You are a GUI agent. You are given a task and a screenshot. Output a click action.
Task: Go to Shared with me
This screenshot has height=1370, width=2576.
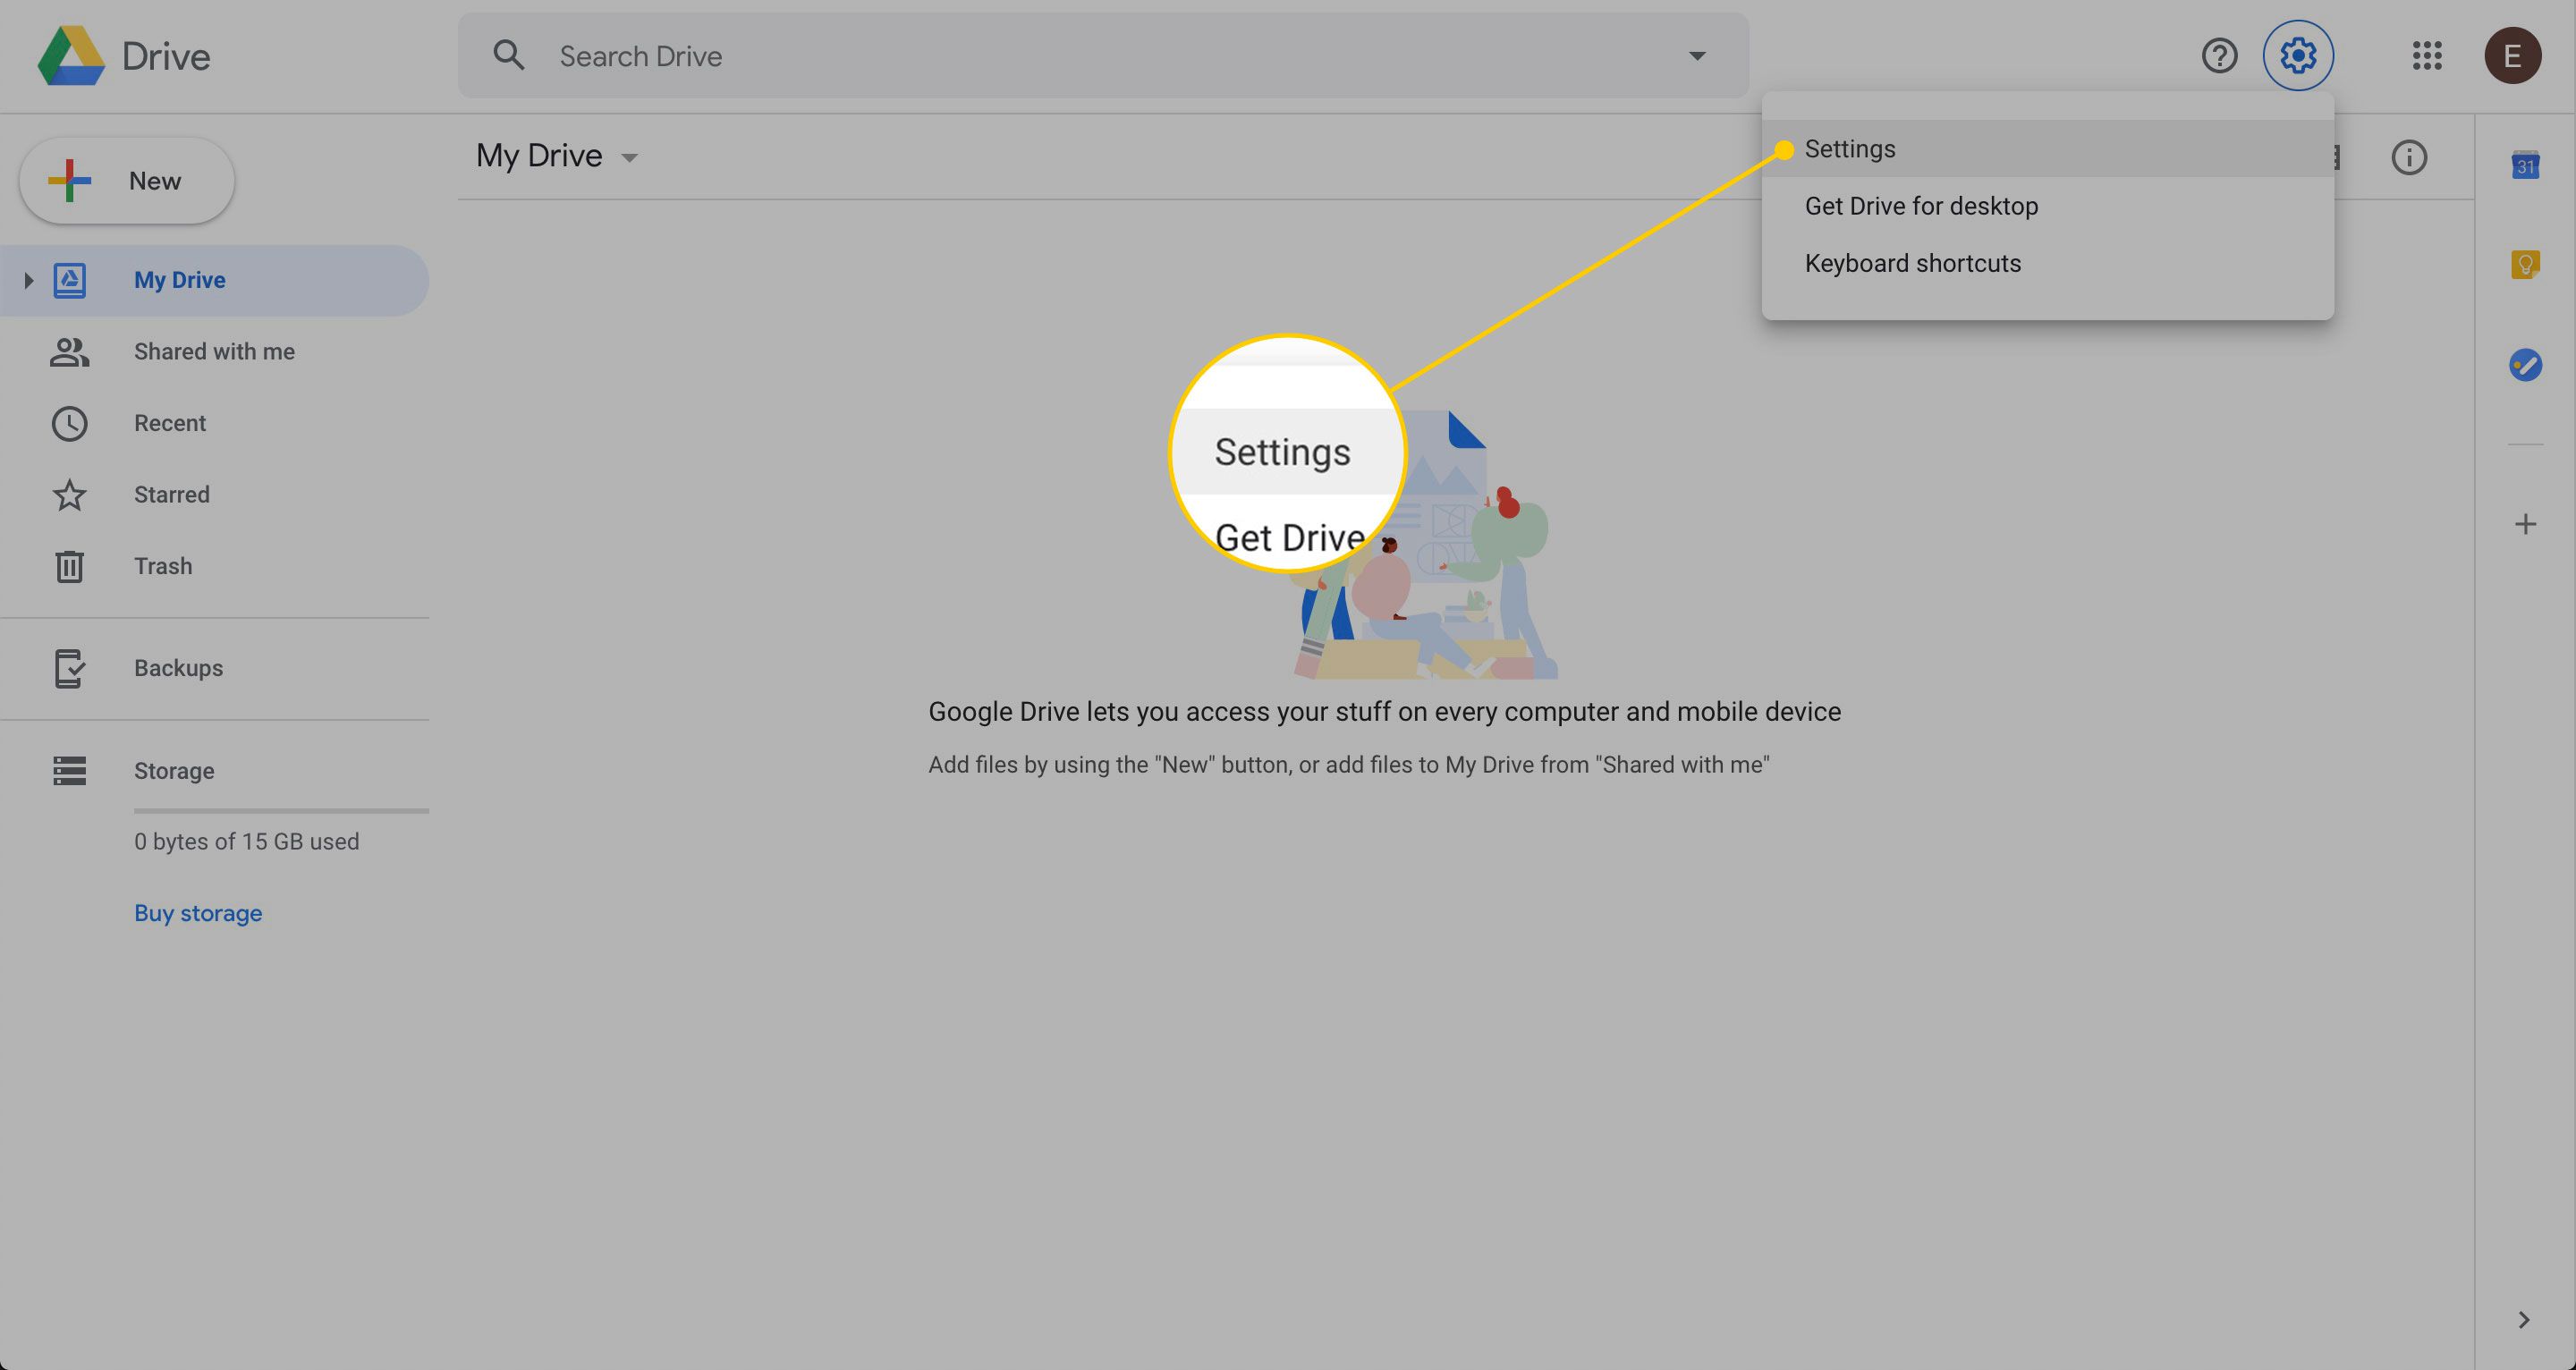(214, 352)
